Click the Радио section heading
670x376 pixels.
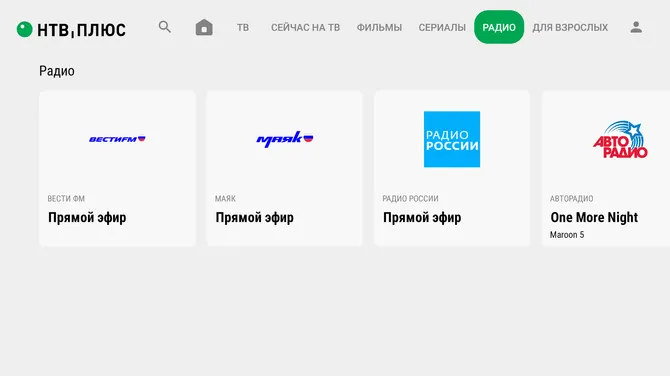[57, 71]
